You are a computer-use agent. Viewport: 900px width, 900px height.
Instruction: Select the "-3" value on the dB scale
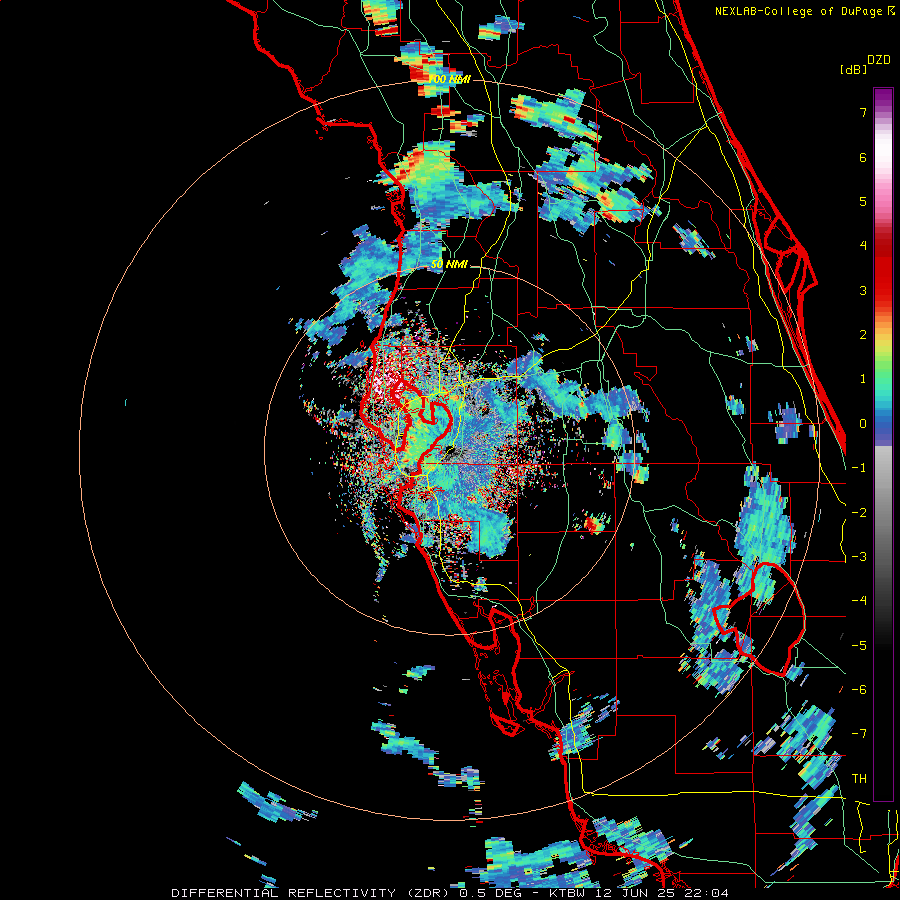click(859, 557)
